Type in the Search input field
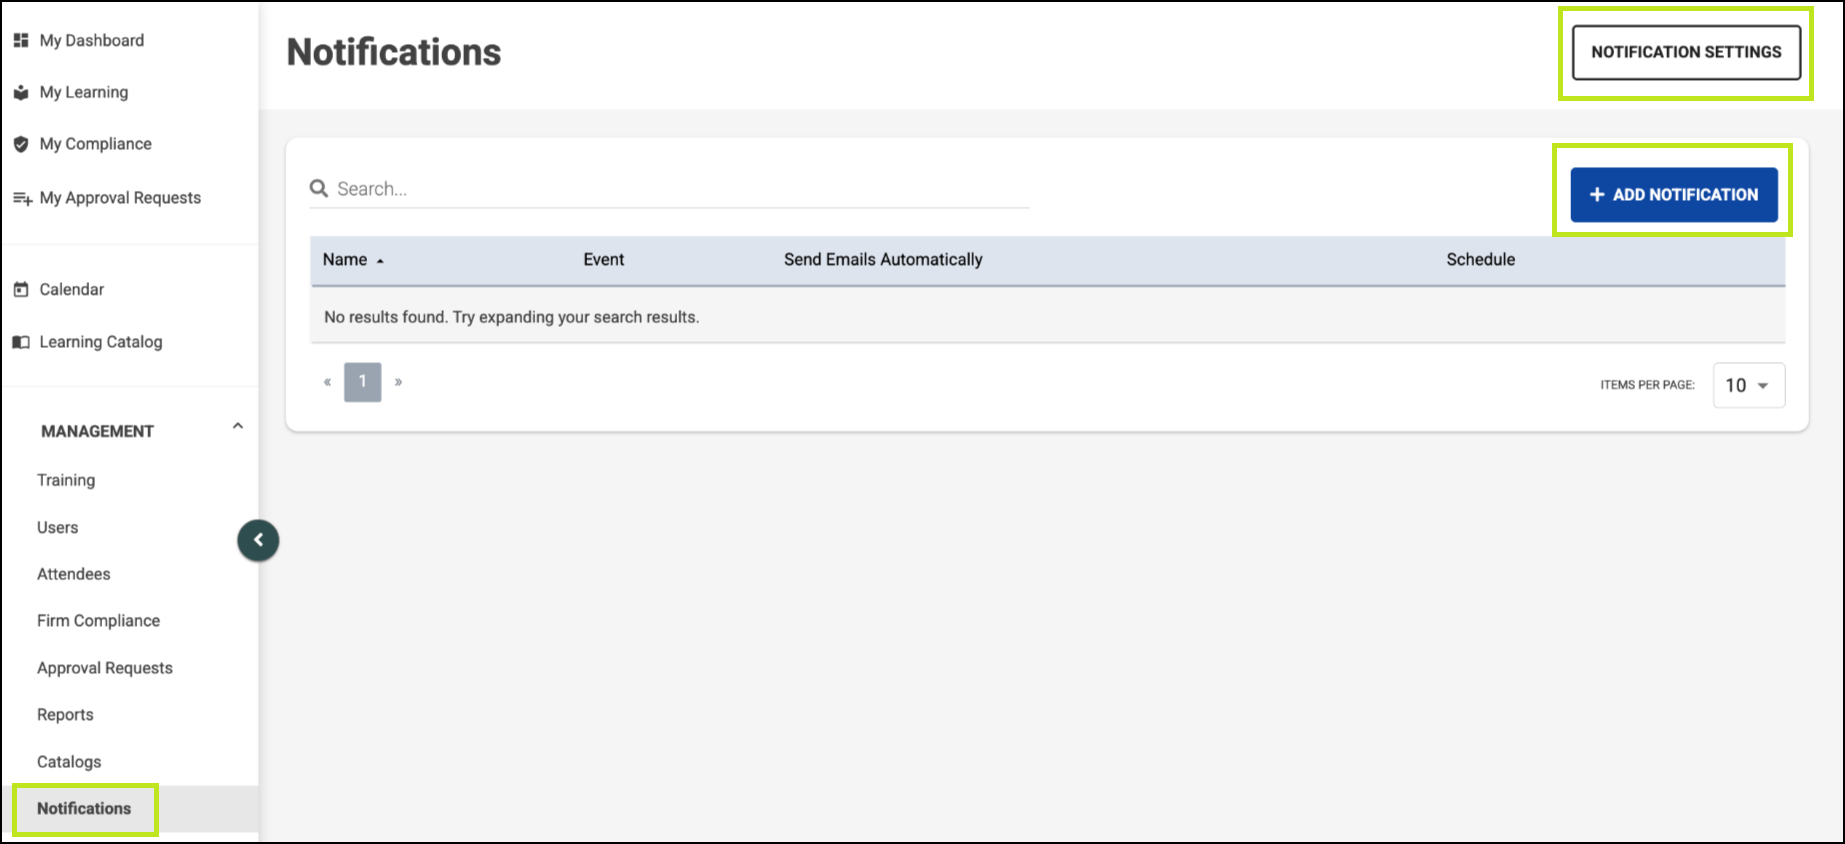 pyautogui.click(x=680, y=189)
